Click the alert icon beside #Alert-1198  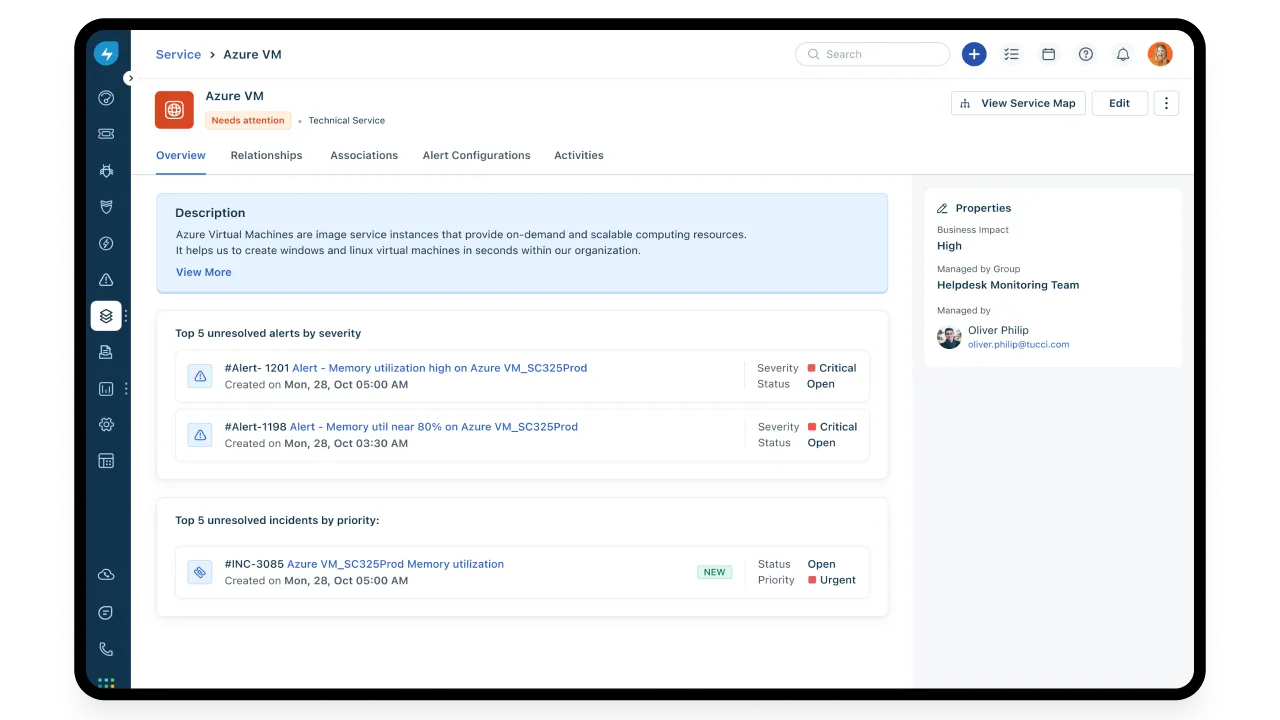(x=200, y=435)
